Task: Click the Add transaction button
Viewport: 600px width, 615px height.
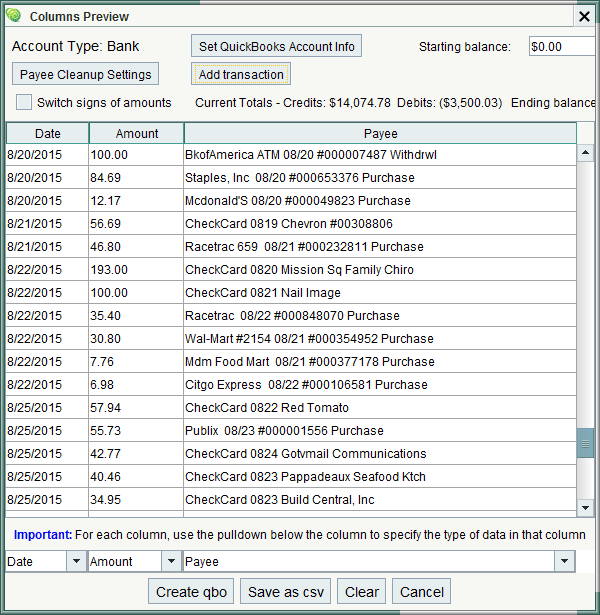Action: point(241,74)
